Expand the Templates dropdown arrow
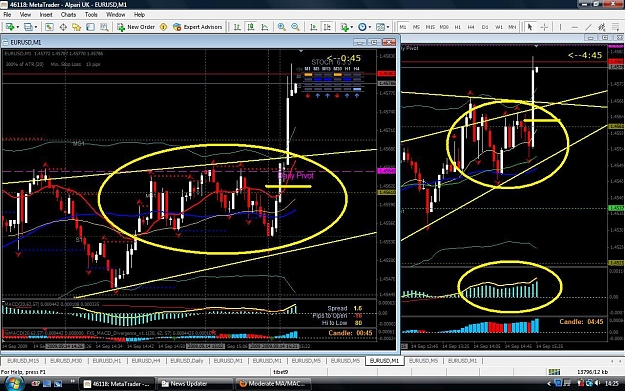This screenshot has height=391, width=625. click(388, 27)
